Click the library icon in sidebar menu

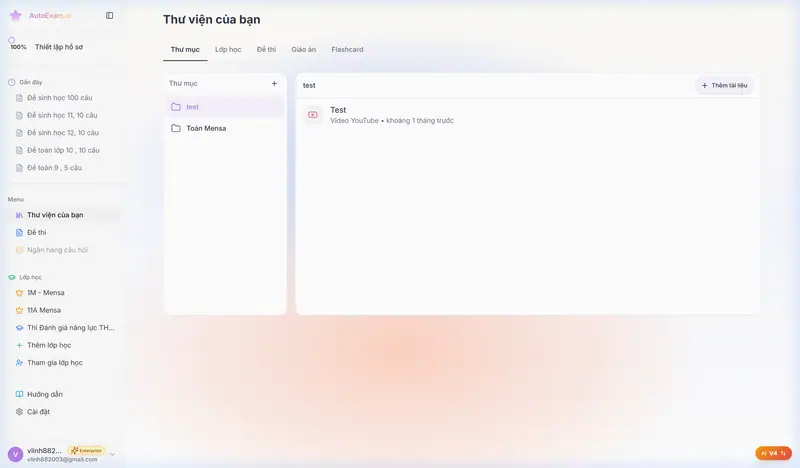(19, 215)
